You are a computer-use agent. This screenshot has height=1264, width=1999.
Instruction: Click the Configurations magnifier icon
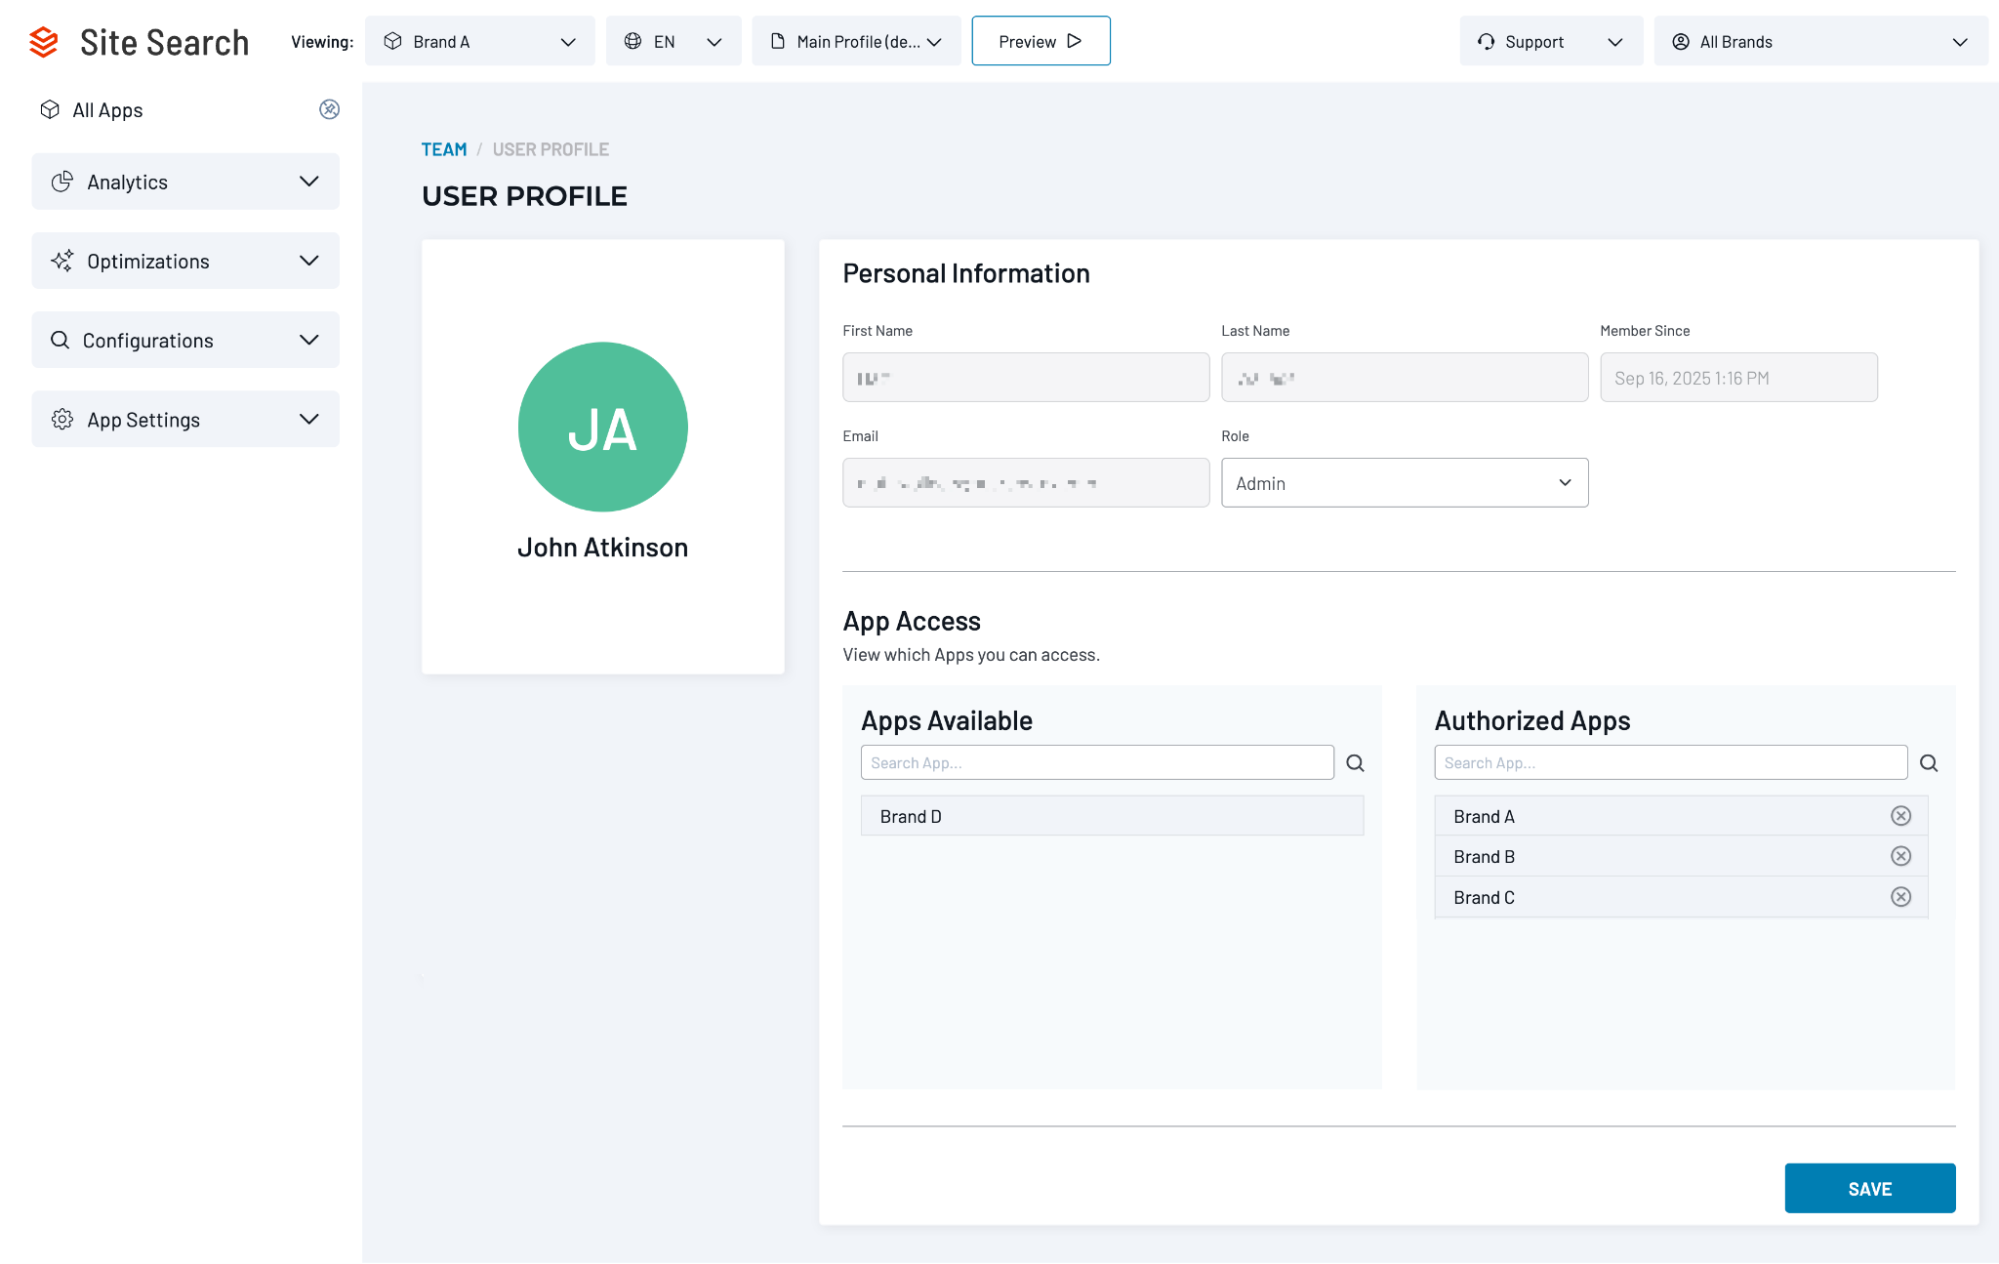pyautogui.click(x=60, y=340)
